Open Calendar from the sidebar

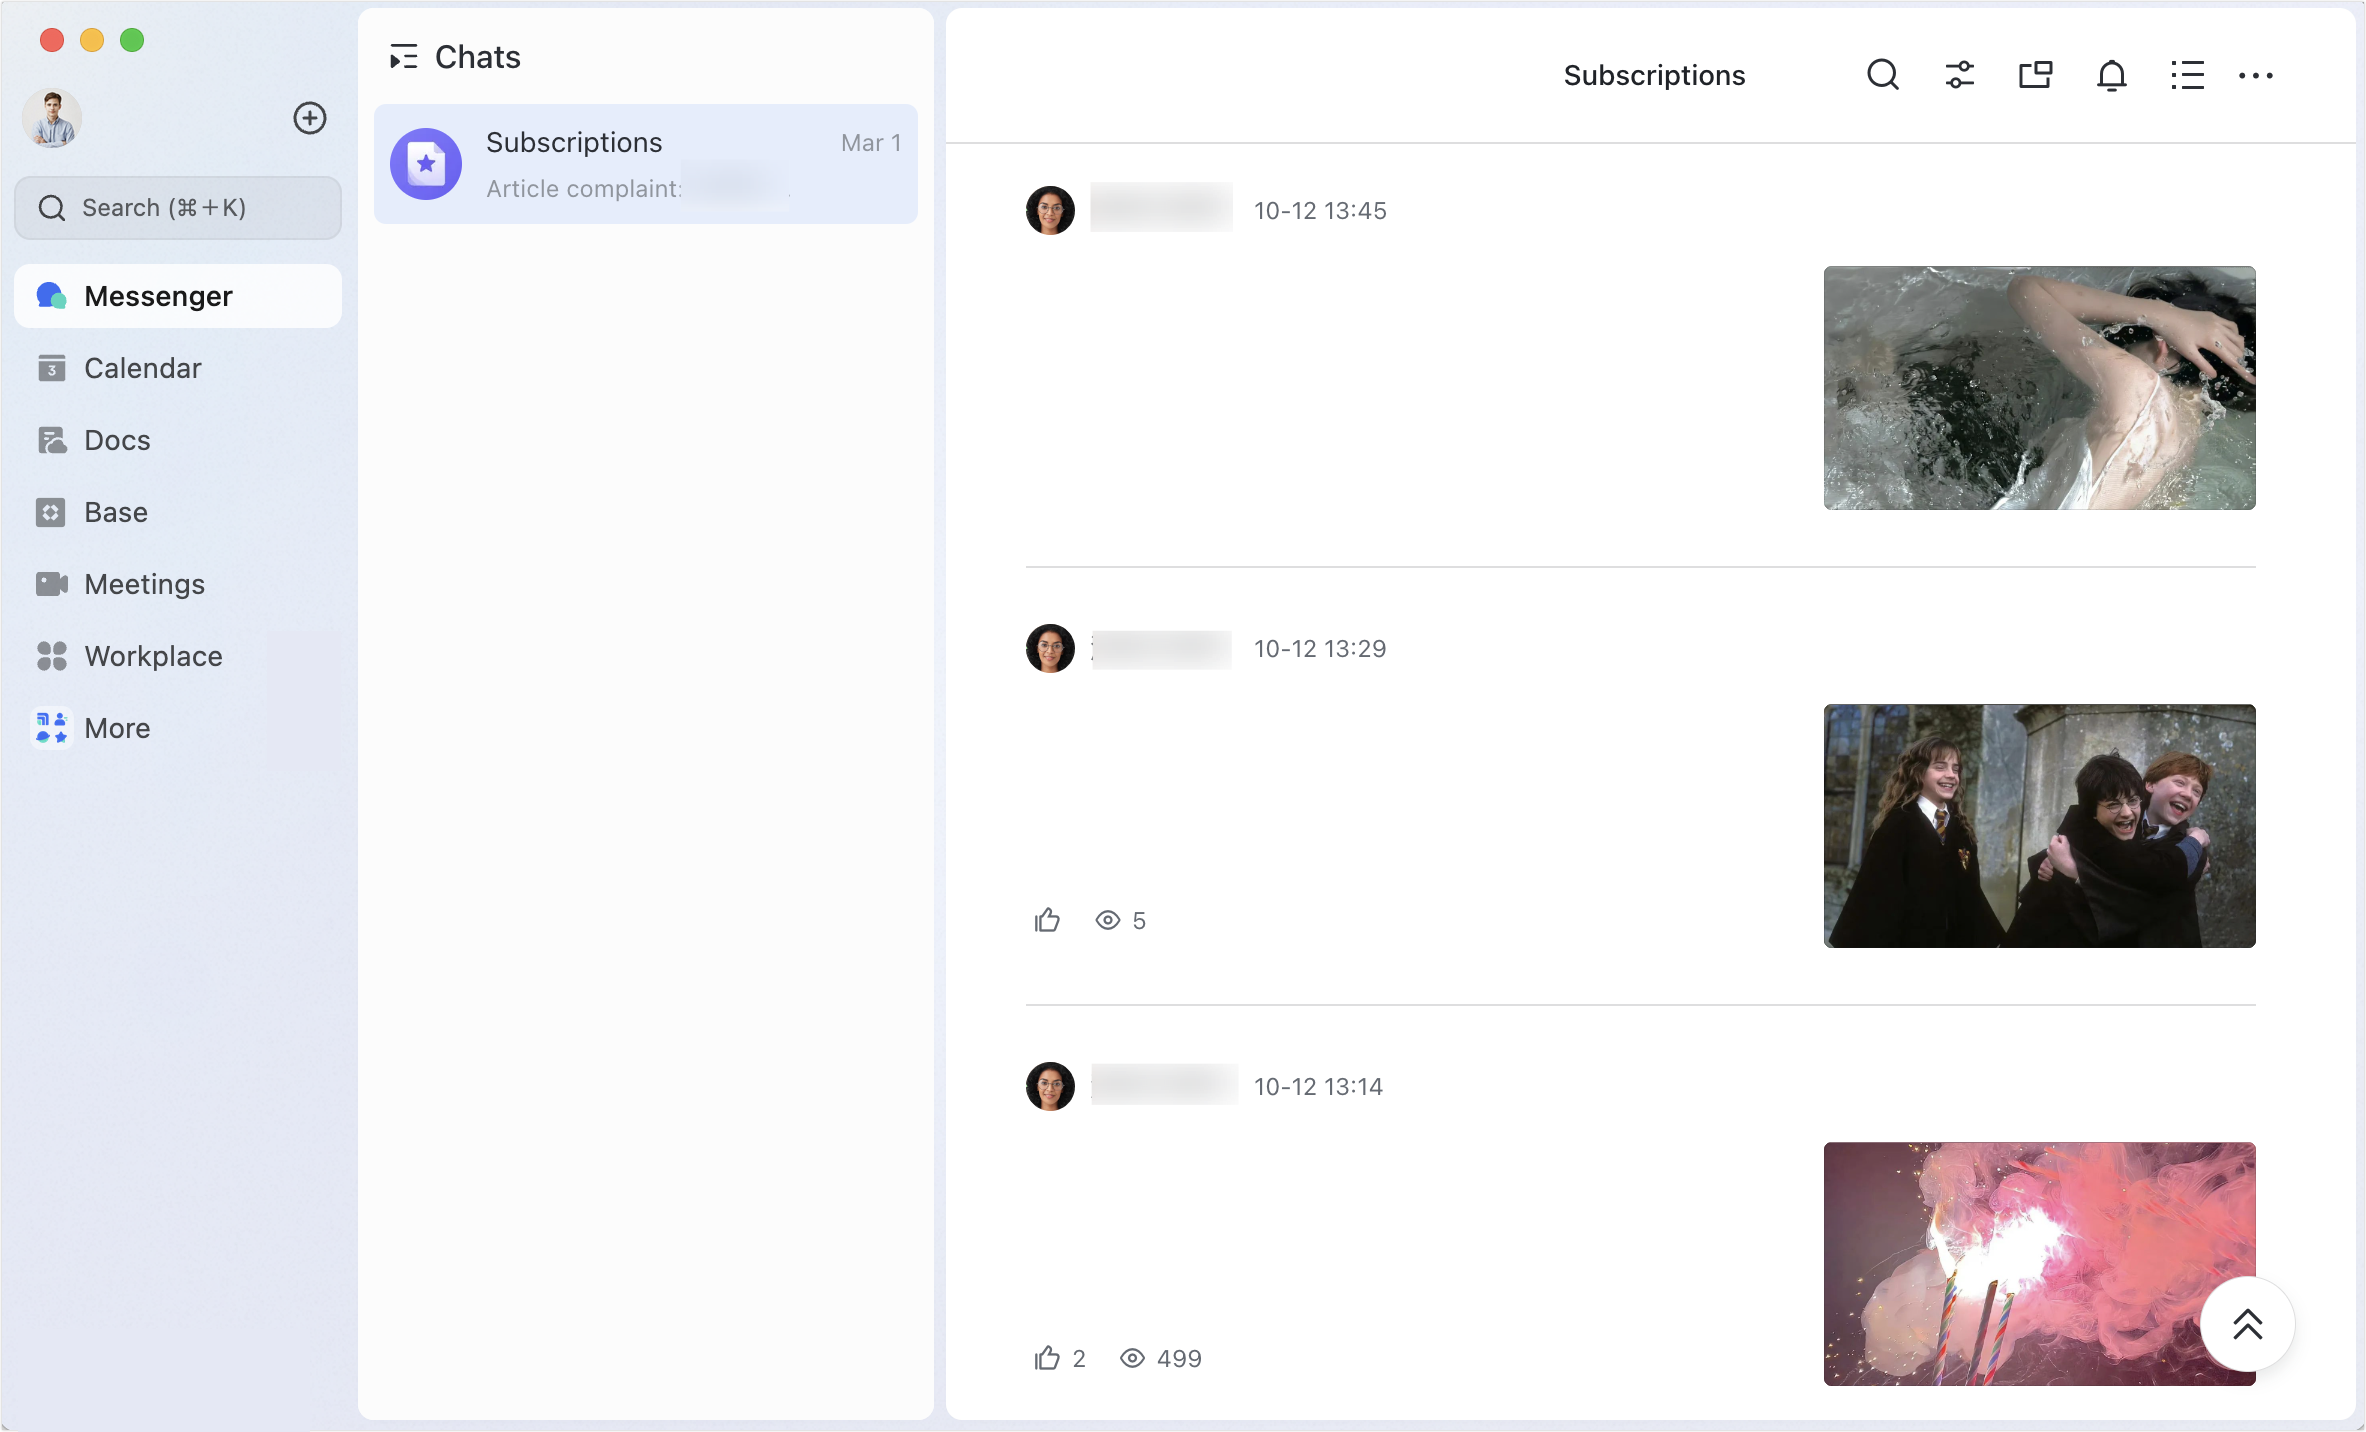pyautogui.click(x=142, y=368)
